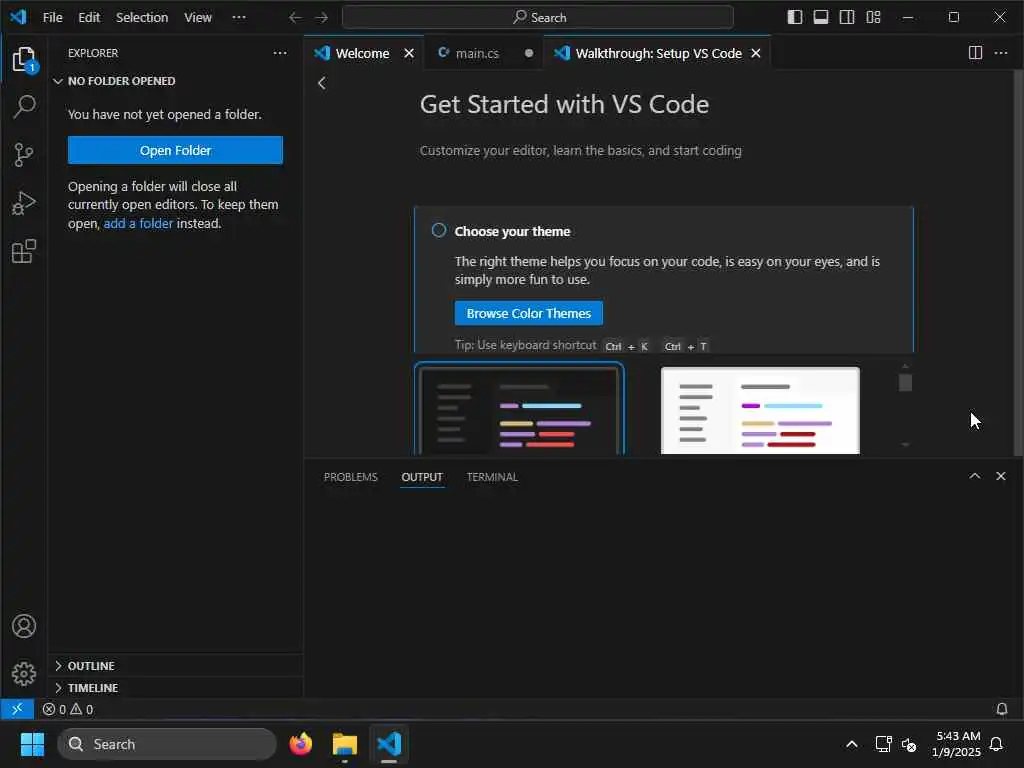Click the network display tray icon

[x=883, y=744]
